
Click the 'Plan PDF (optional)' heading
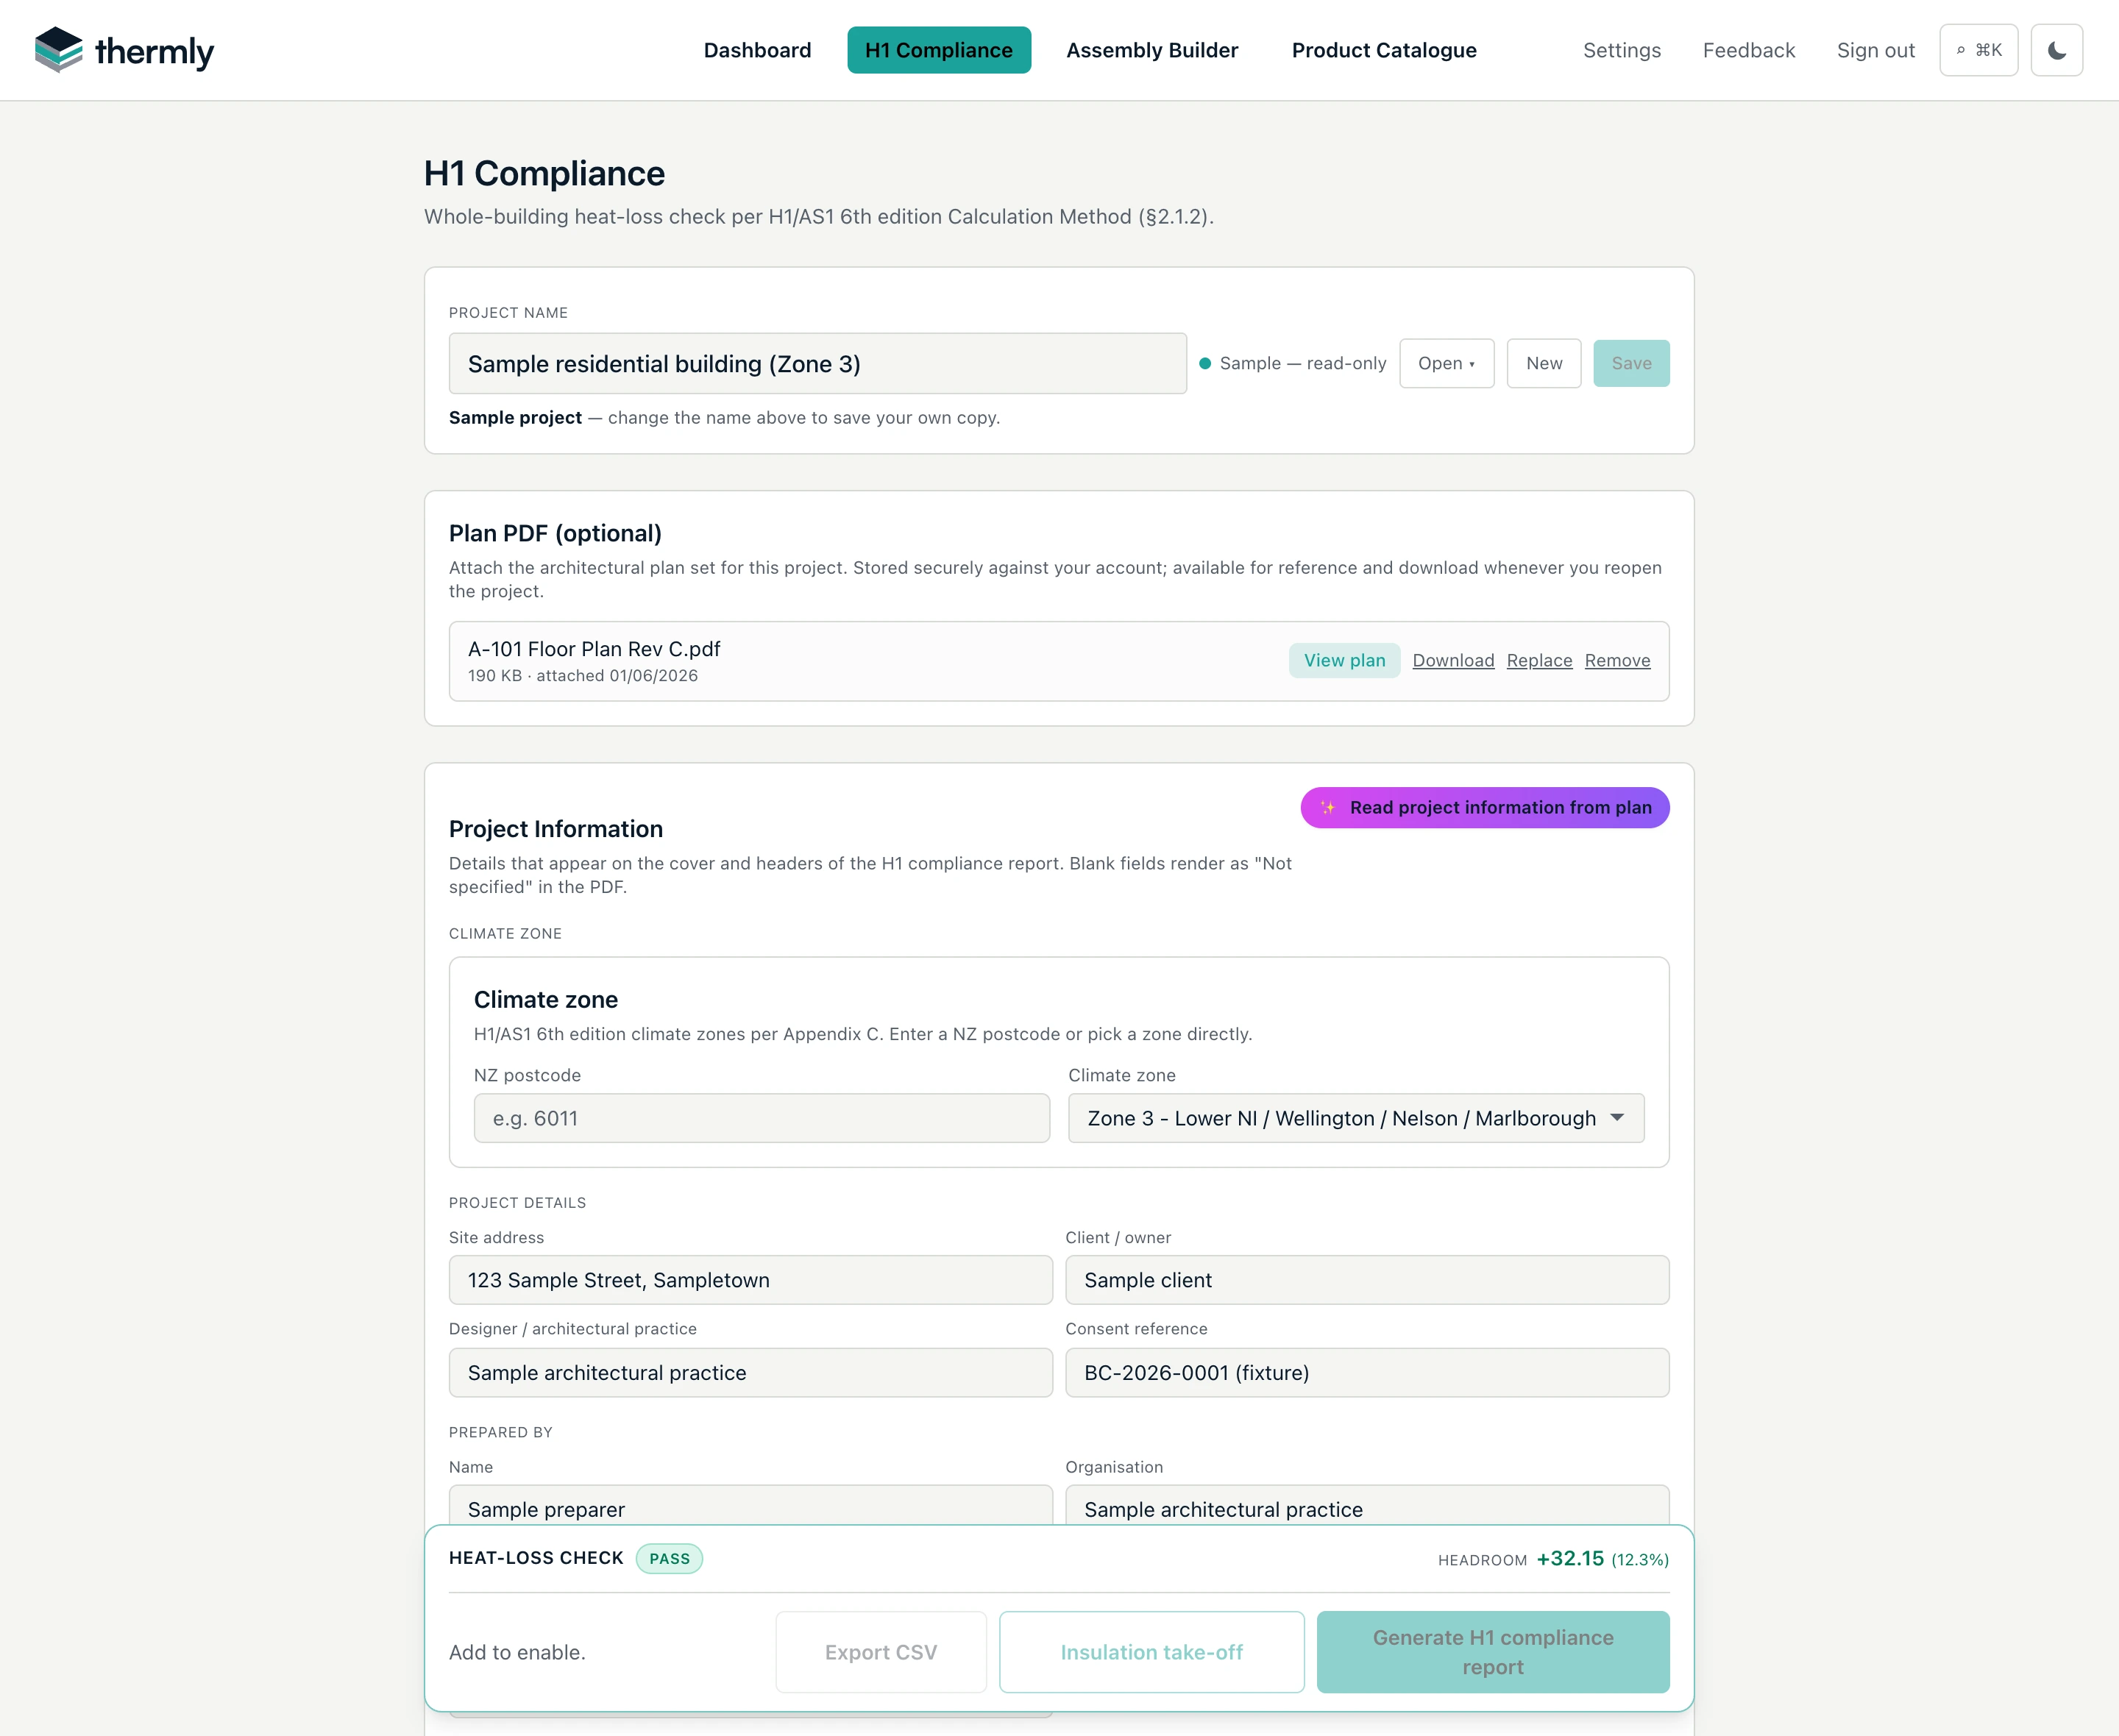(x=555, y=533)
